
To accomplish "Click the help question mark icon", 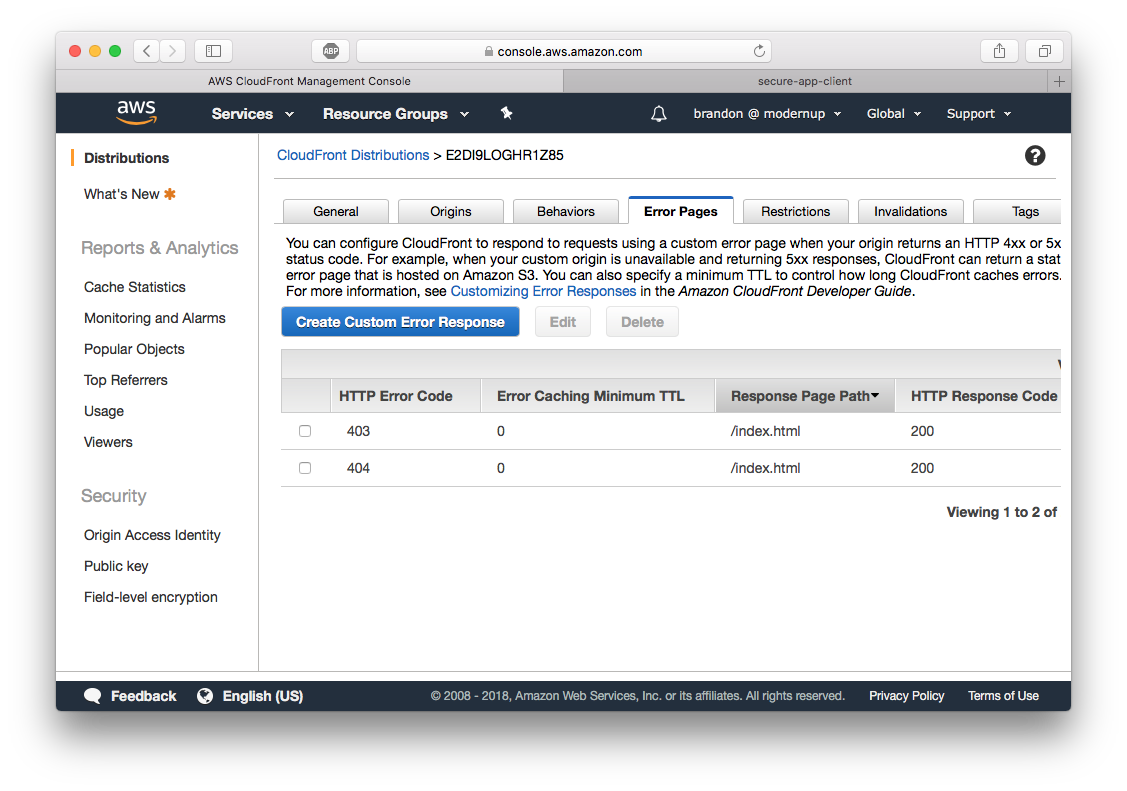I will click(1035, 155).
